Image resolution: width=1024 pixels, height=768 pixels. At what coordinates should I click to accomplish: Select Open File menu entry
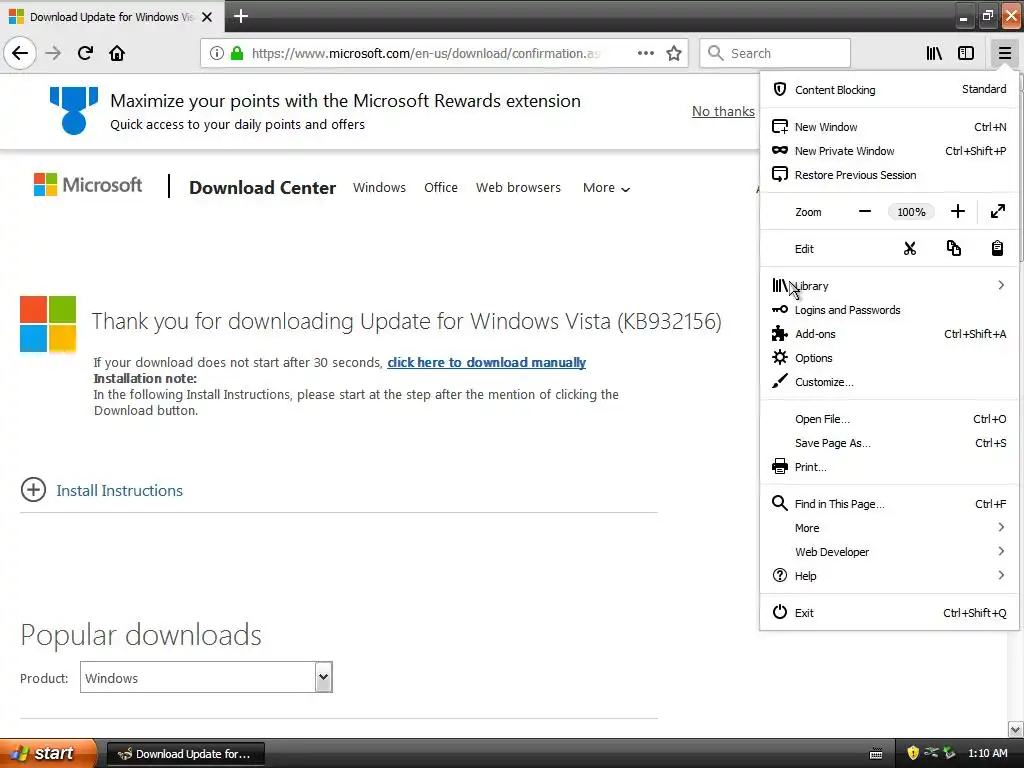coord(889,419)
